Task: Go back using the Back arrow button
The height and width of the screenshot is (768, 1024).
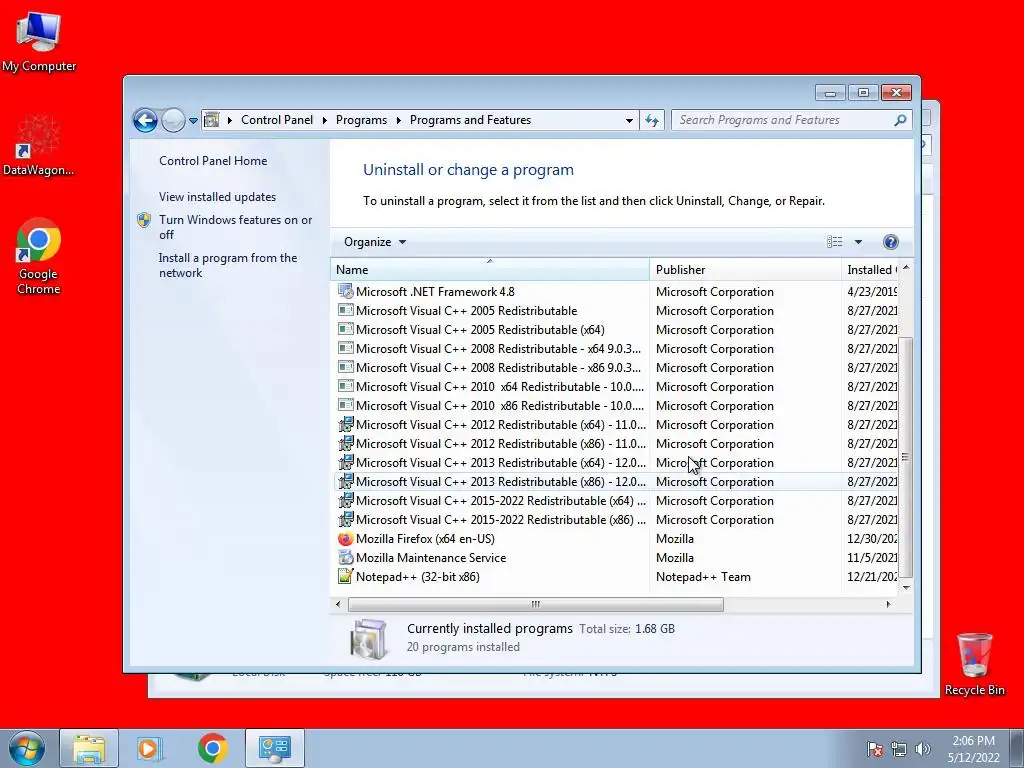Action: coord(145,120)
